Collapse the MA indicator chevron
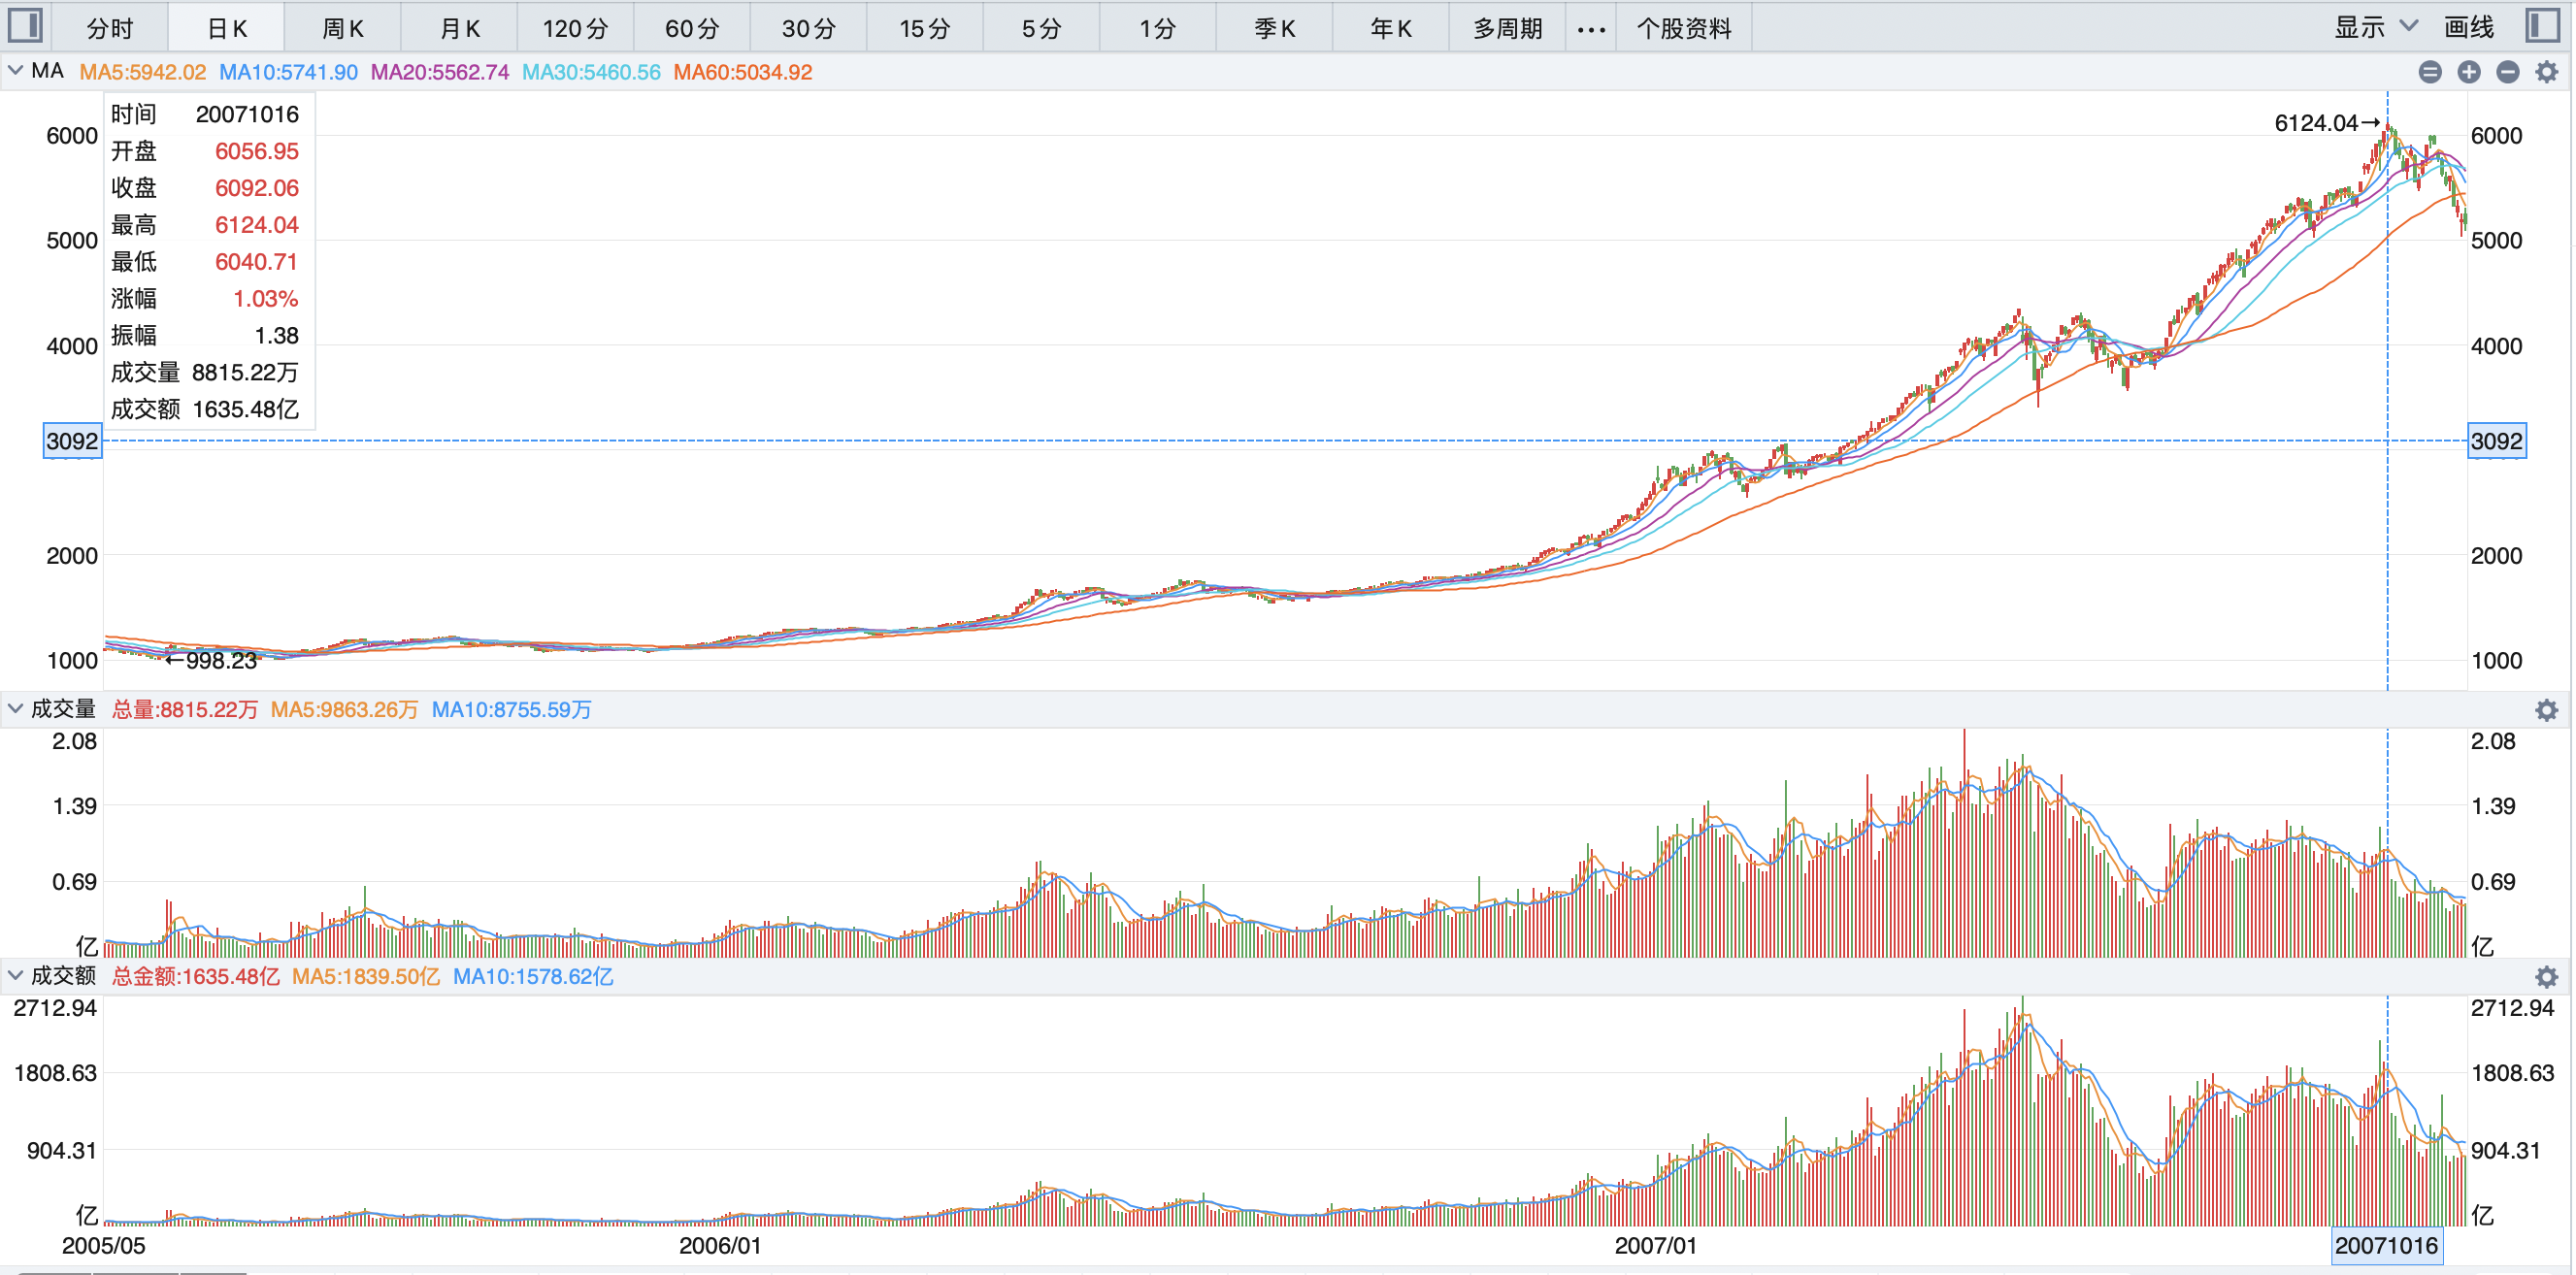 (x=15, y=71)
